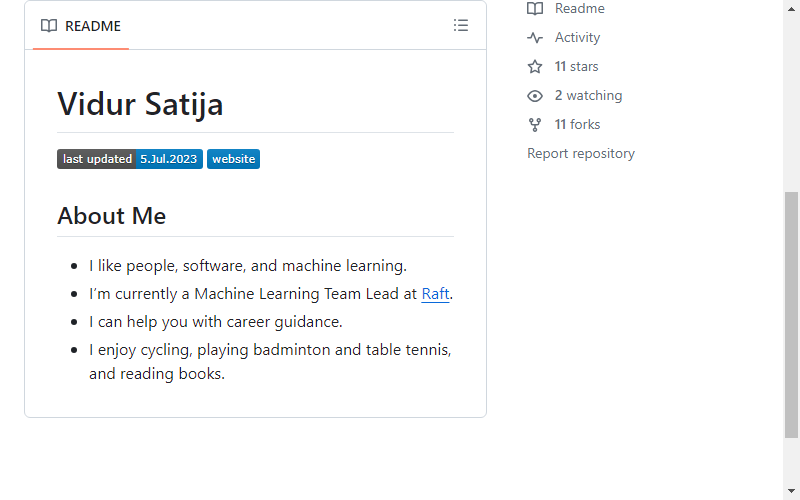Screen dimensions: 800x500
Task: Click the scrollbar down arrow
Action: (x=791, y=491)
